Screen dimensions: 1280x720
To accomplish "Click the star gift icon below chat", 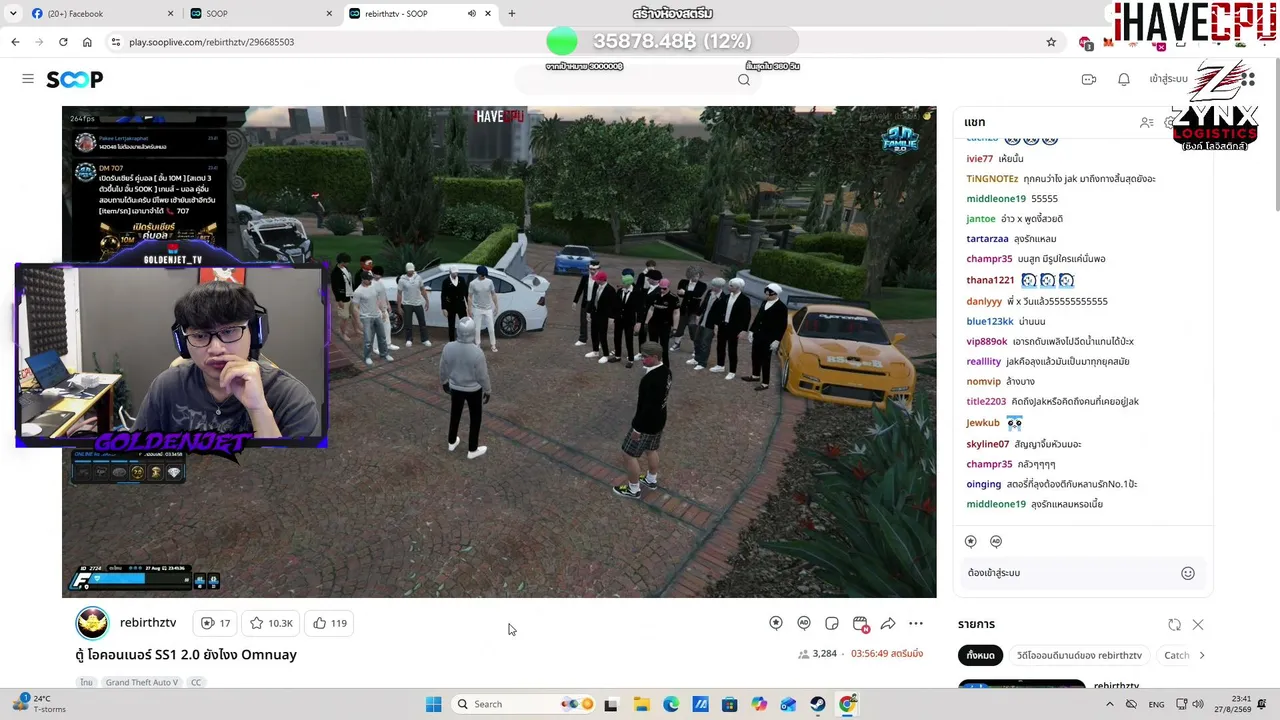I will click(x=970, y=541).
